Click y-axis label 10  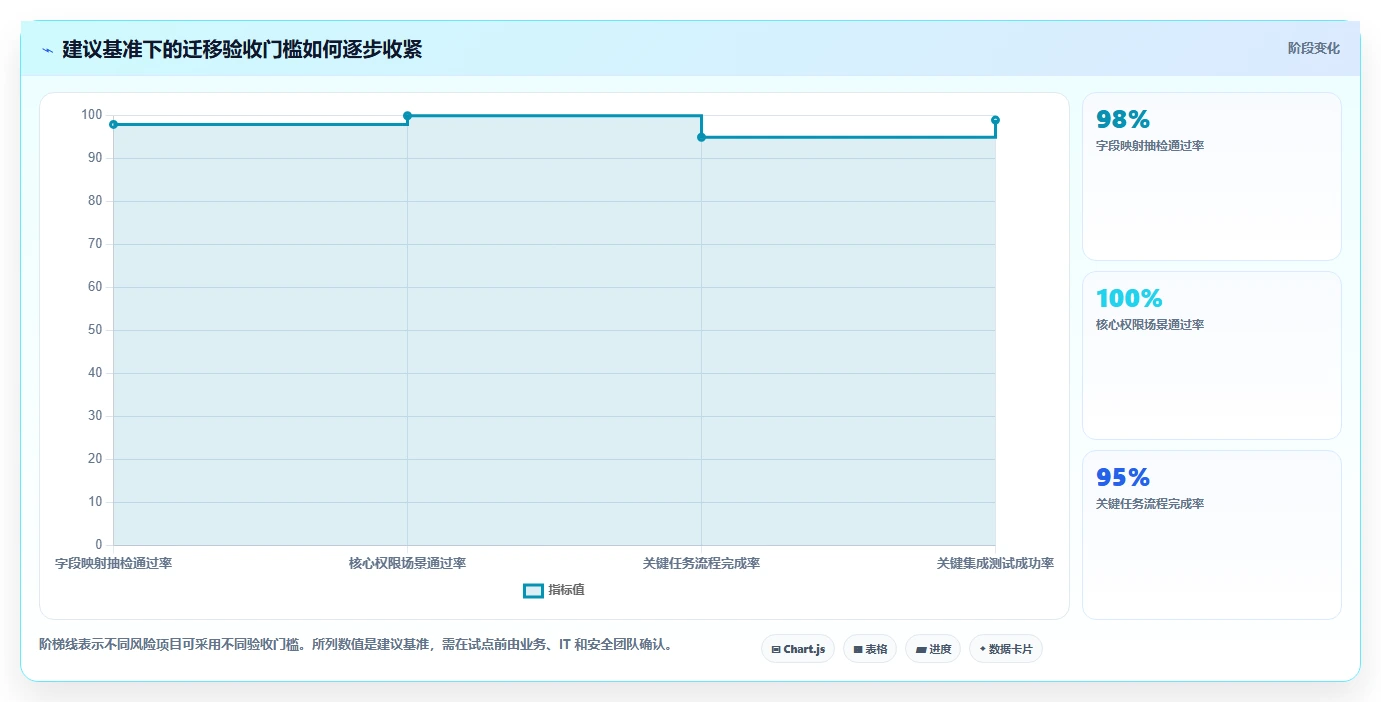coord(95,502)
